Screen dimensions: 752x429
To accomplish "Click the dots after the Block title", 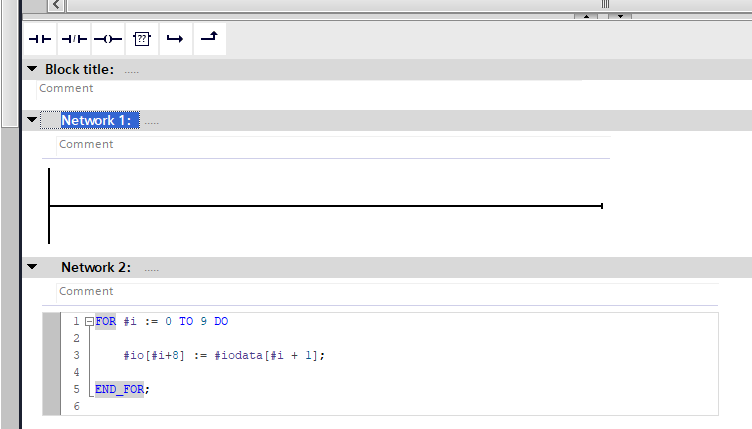I will pyautogui.click(x=131, y=72).
